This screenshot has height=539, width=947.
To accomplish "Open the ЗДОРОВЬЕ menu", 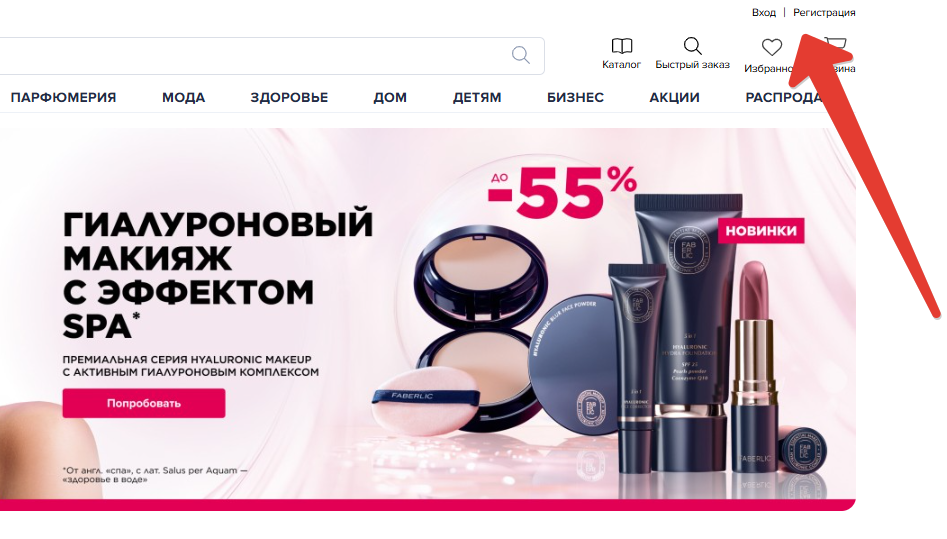I will pos(289,97).
